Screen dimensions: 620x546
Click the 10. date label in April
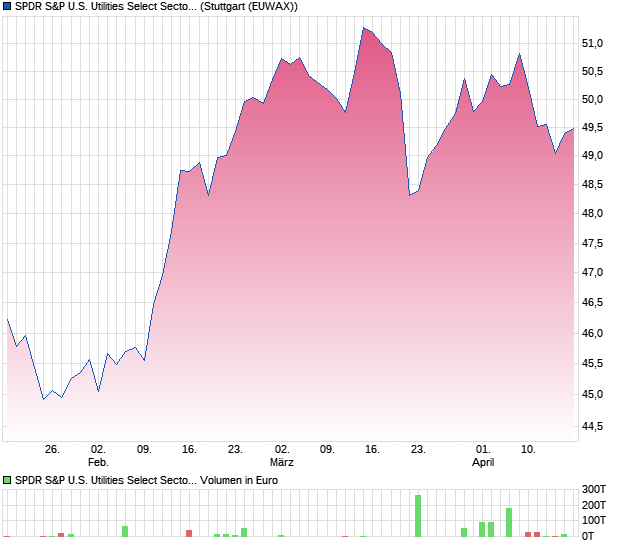click(x=528, y=450)
